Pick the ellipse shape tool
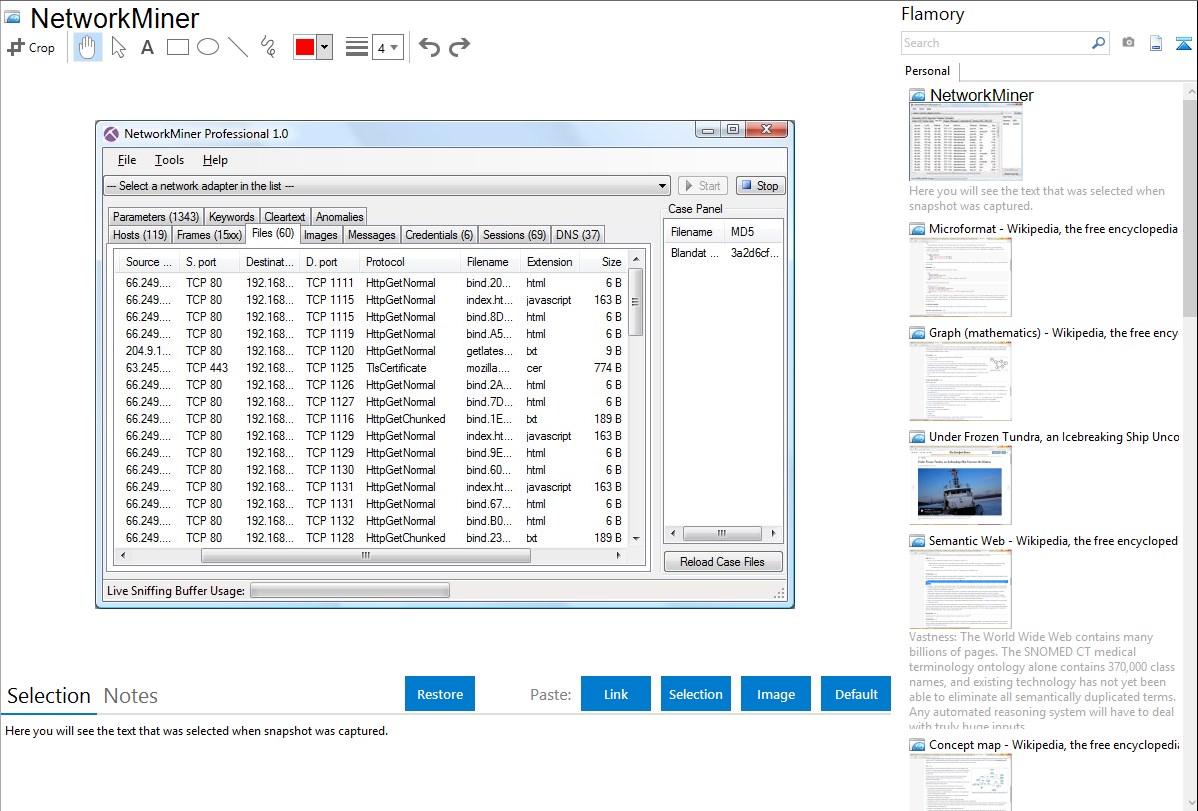The width and height of the screenshot is (1198, 811). pos(208,47)
